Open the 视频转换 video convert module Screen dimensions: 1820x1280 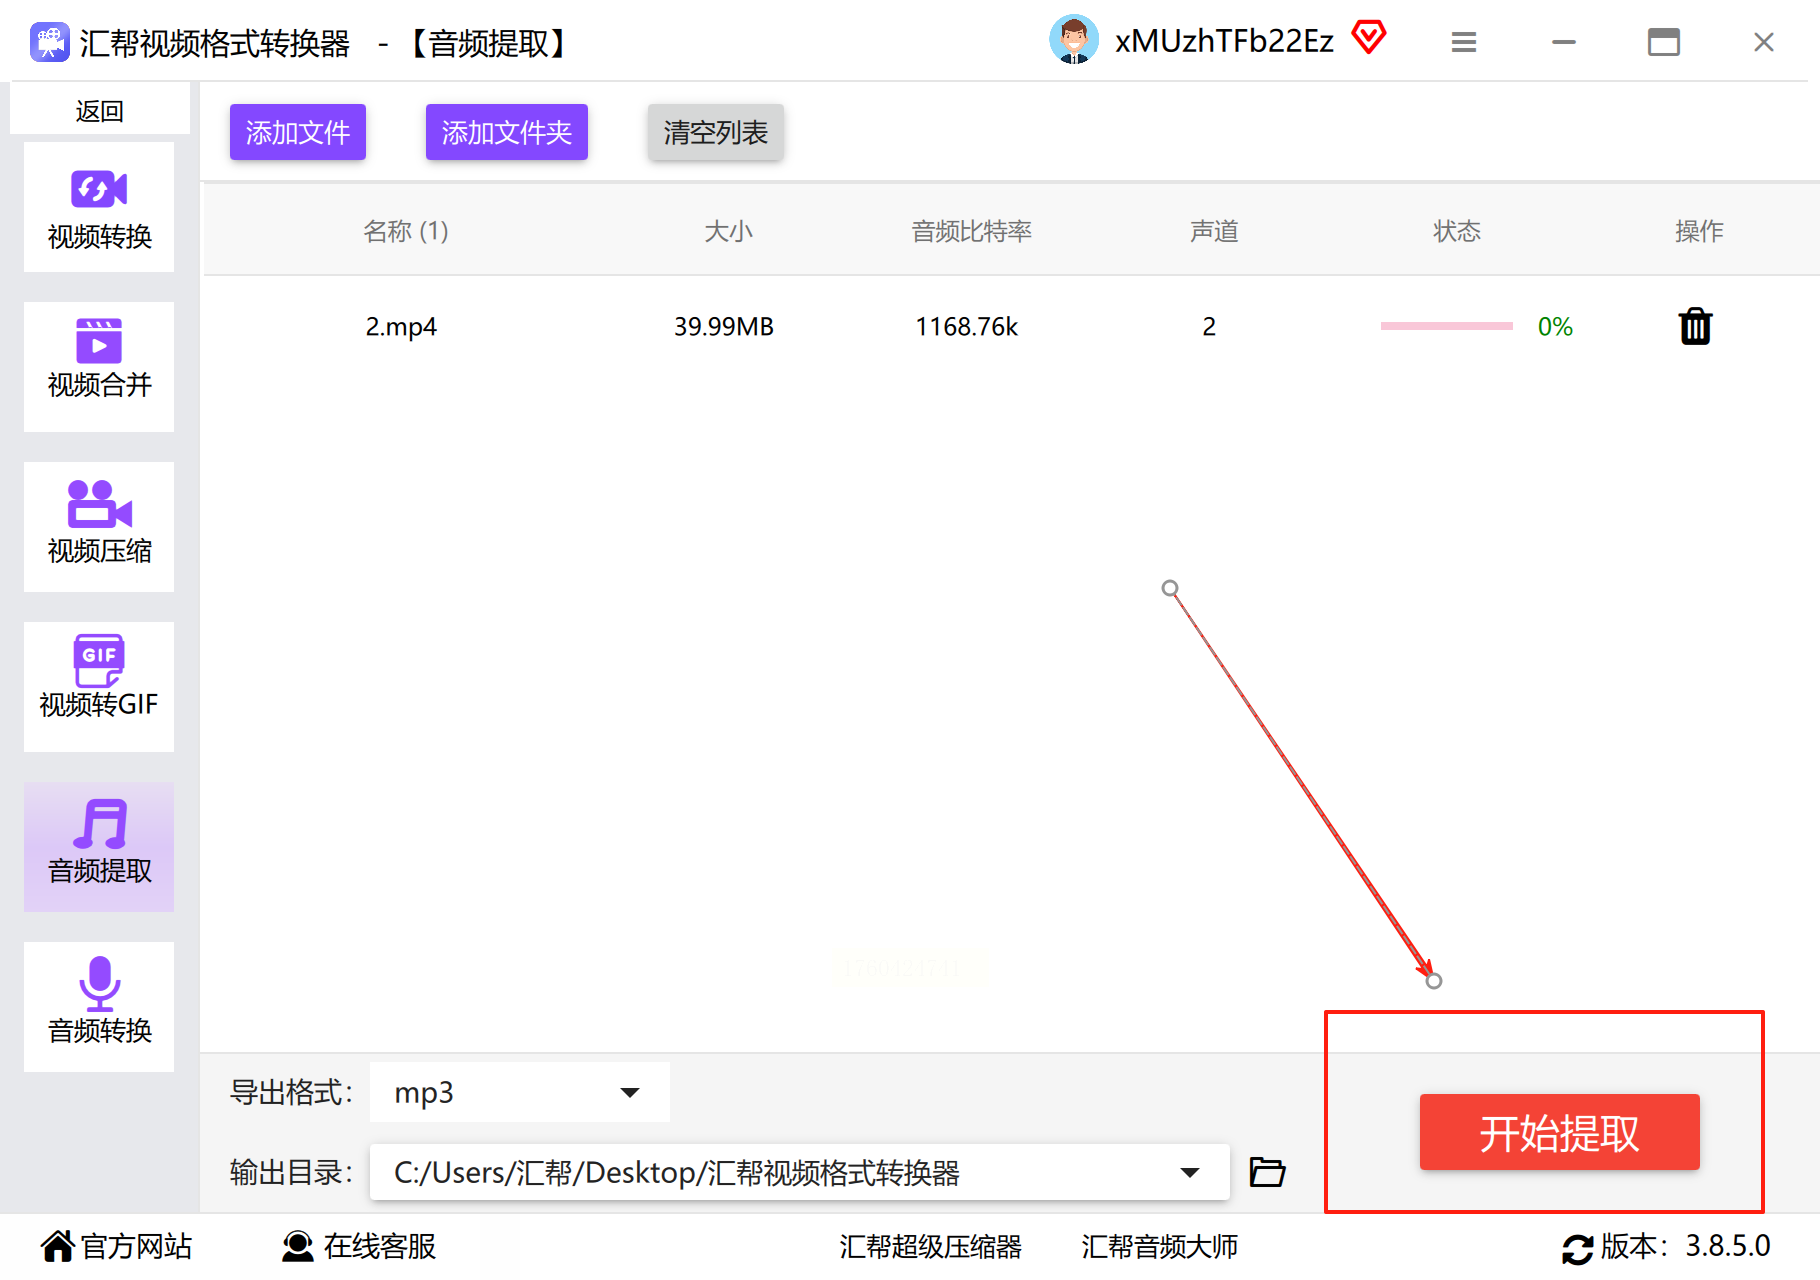[x=99, y=207]
